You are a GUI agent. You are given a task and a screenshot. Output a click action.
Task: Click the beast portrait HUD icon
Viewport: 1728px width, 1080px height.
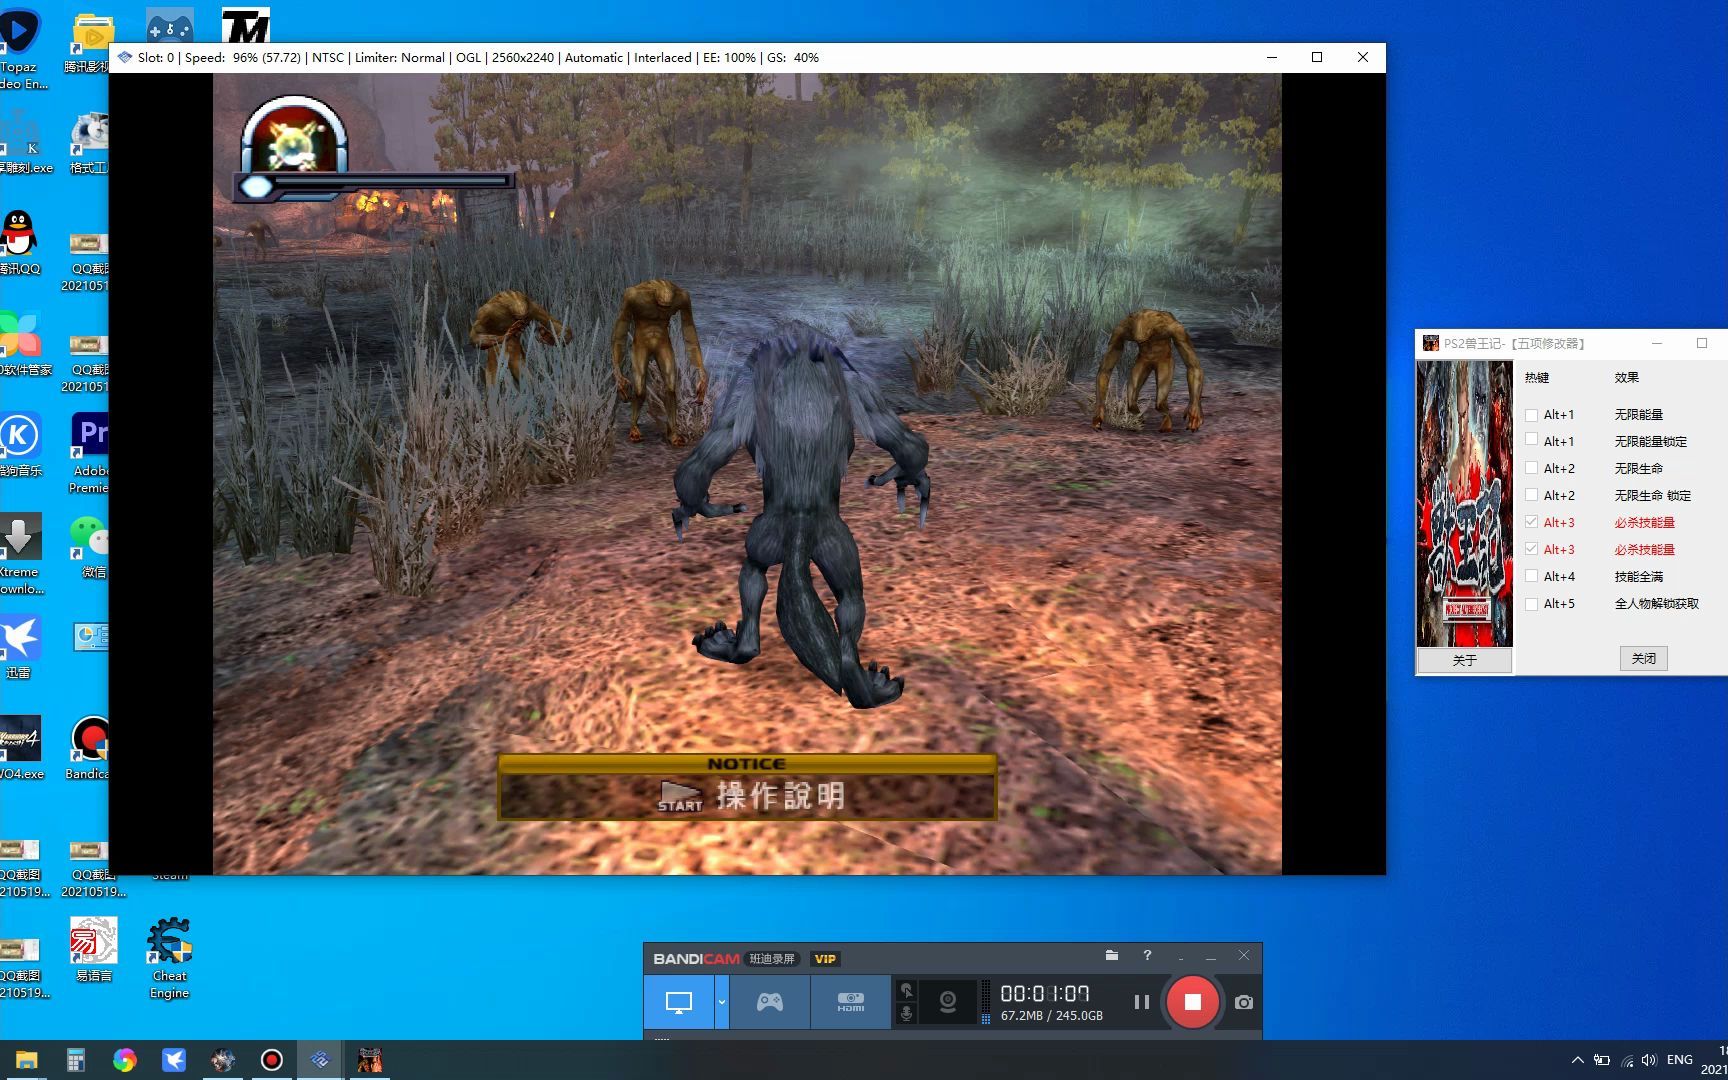click(x=294, y=137)
